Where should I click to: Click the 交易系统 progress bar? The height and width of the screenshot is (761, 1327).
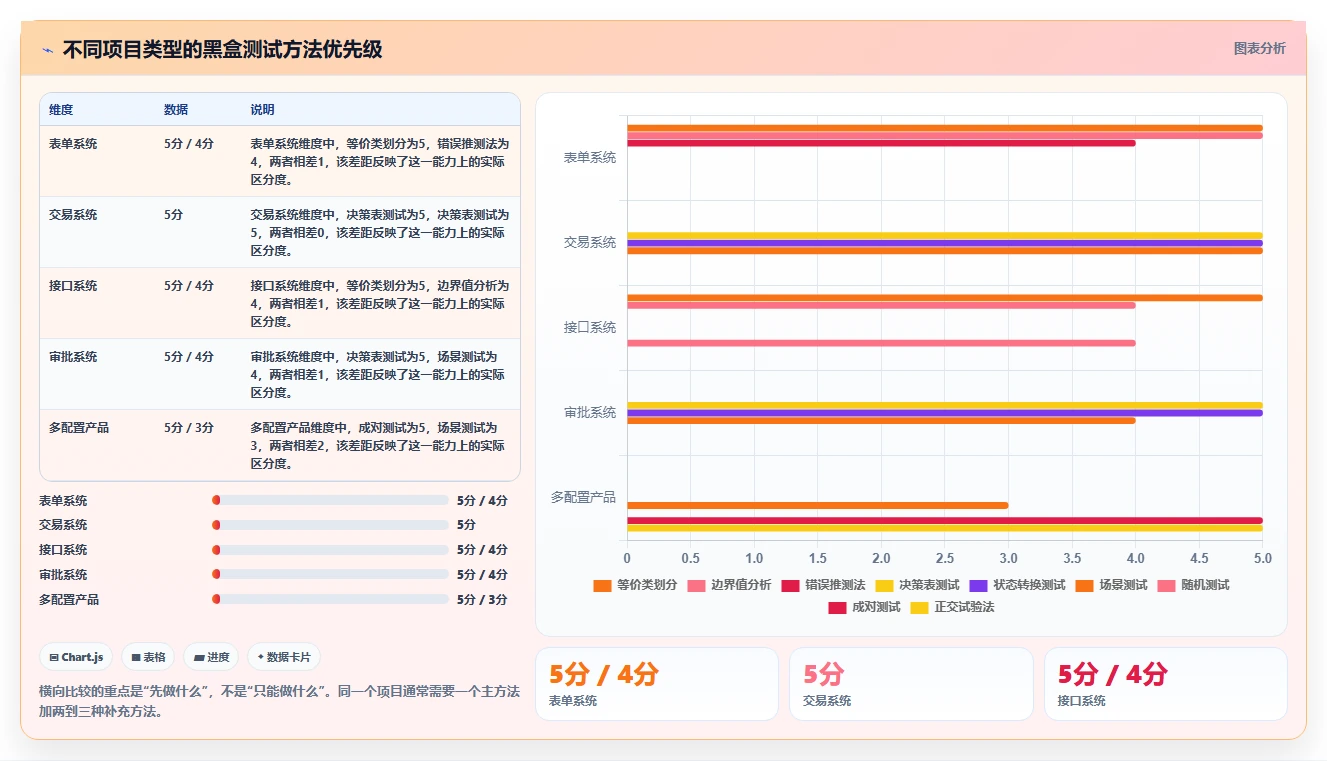(330, 524)
